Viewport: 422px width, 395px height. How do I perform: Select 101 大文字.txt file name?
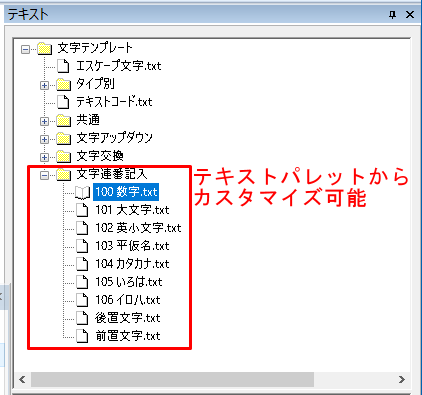click(x=132, y=210)
